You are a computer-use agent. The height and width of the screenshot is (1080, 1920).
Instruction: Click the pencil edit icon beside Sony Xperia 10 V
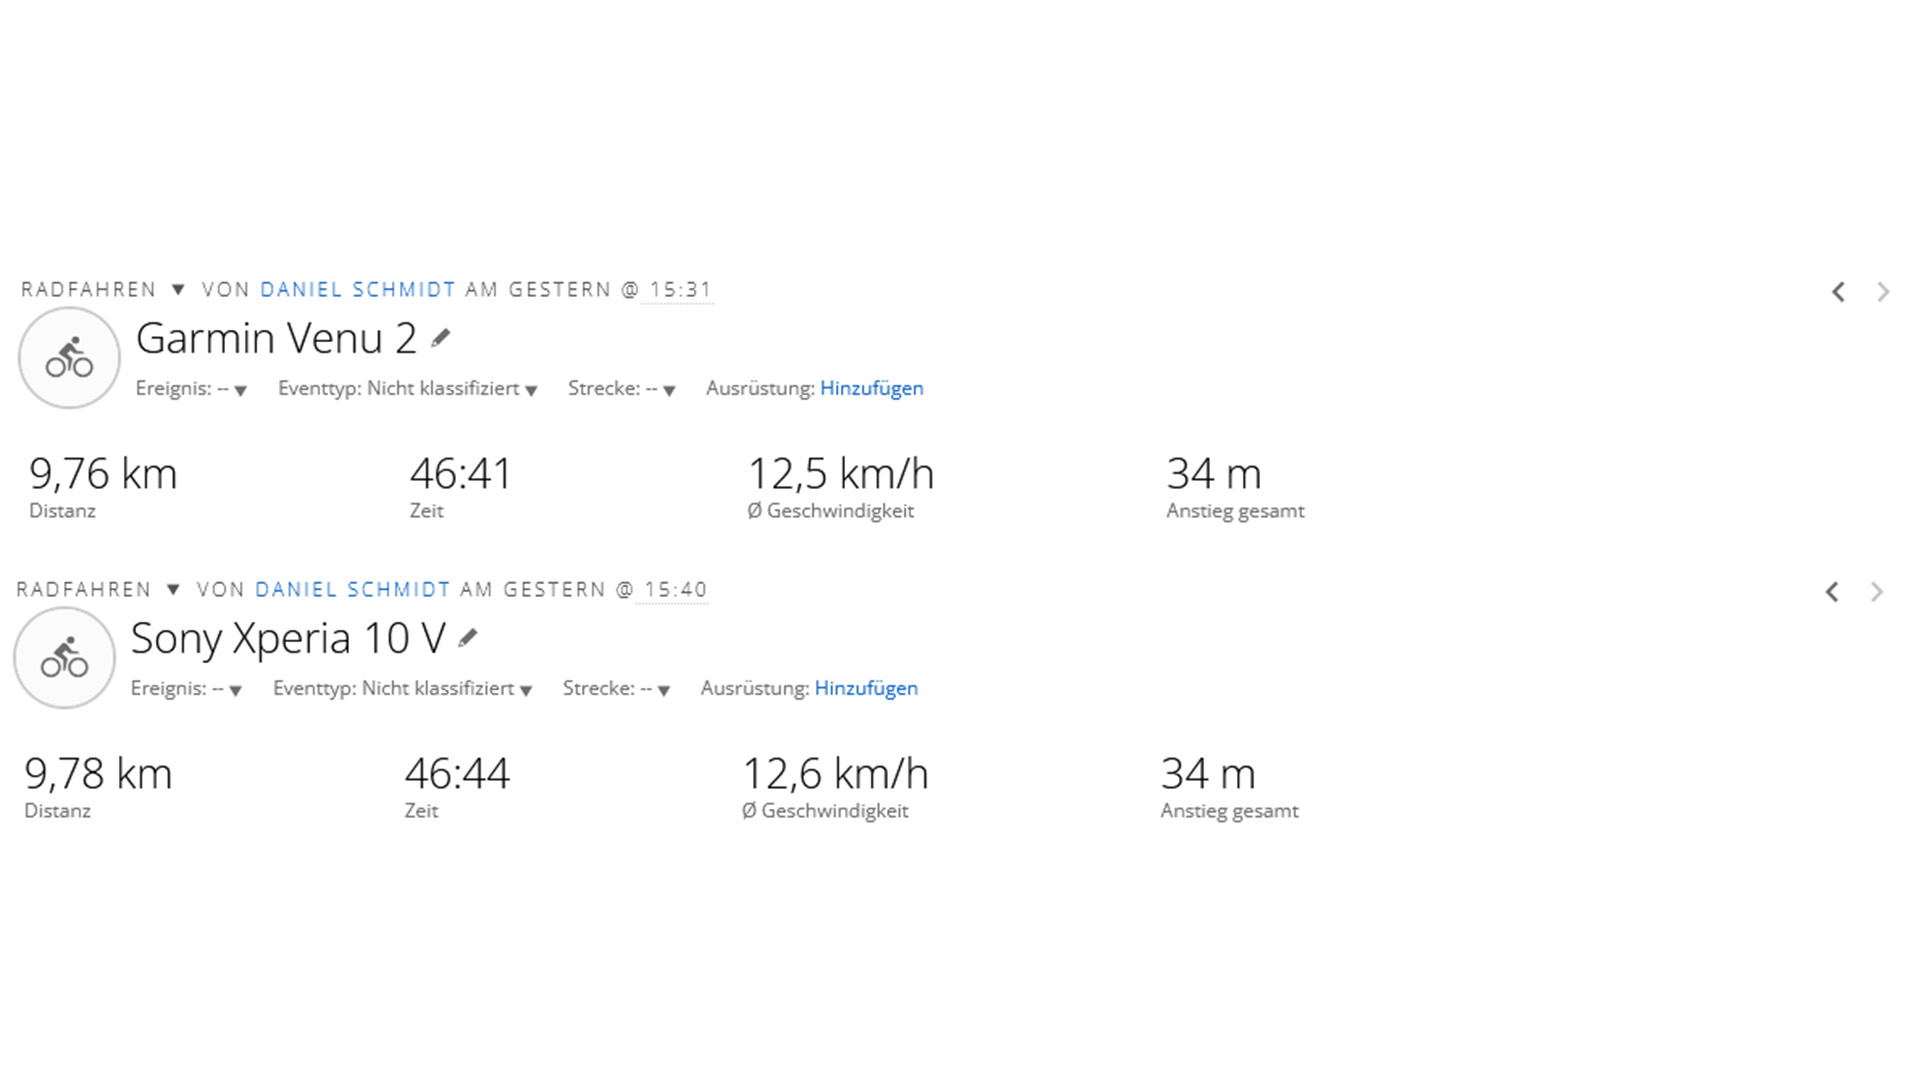coord(467,638)
